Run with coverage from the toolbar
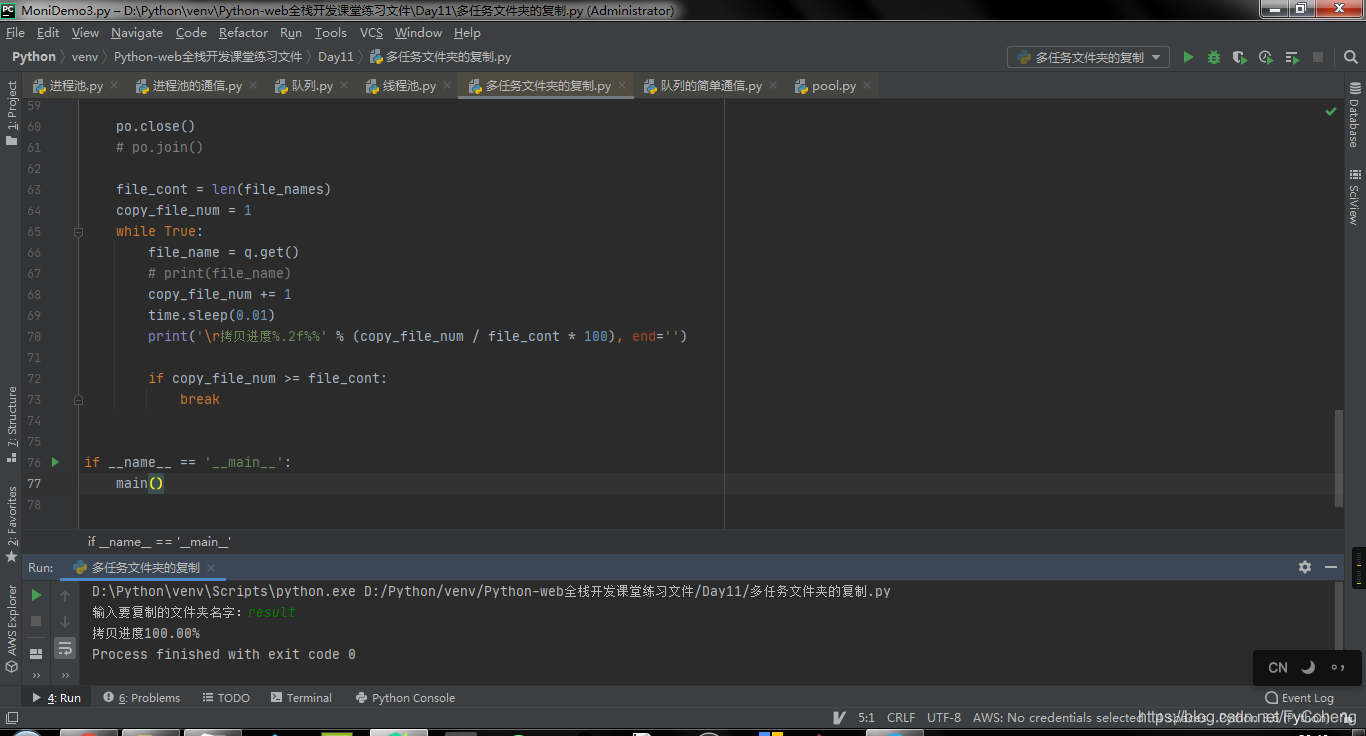The height and width of the screenshot is (736, 1366). (x=1240, y=57)
